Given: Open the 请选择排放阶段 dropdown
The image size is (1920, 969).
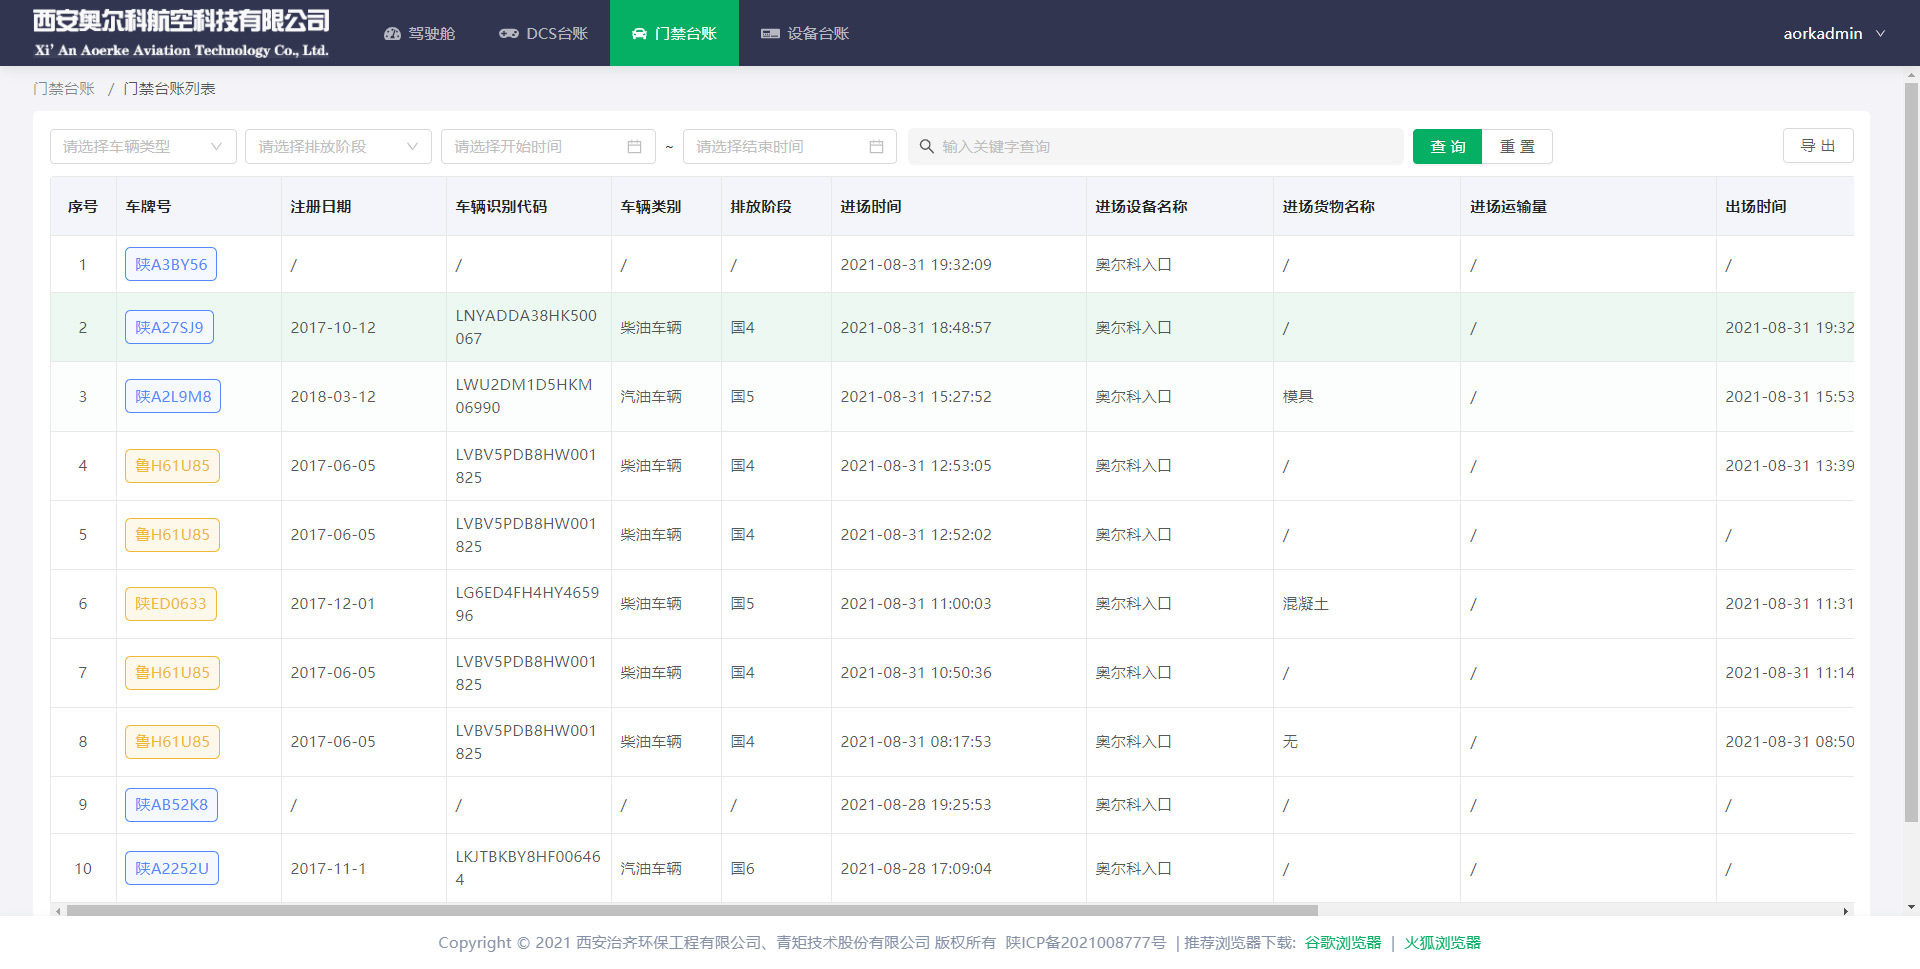Looking at the screenshot, I should [x=338, y=146].
